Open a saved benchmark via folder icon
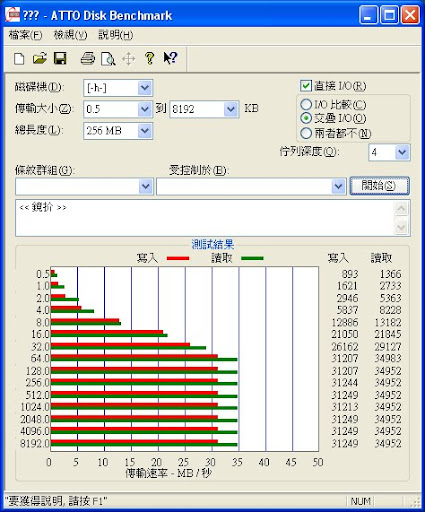This screenshot has width=425, height=512. pos(40,59)
